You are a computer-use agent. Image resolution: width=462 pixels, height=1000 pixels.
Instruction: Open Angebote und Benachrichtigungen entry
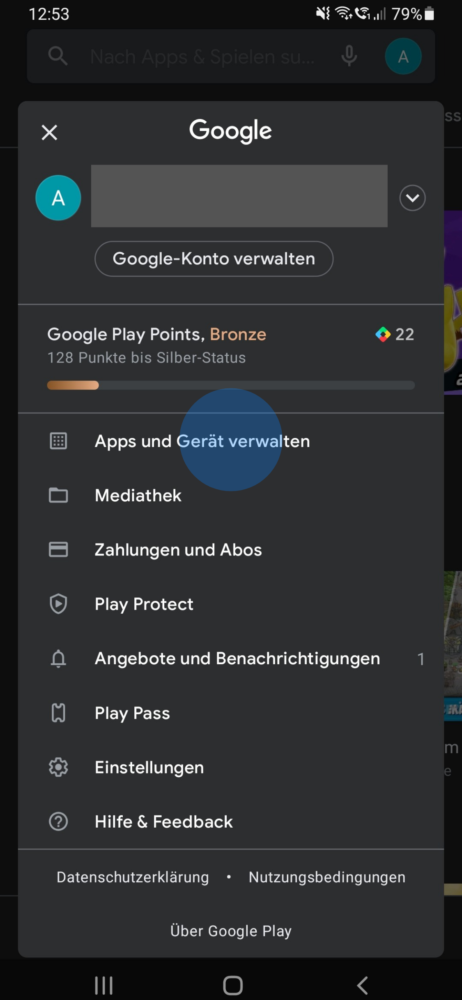[x=231, y=659]
